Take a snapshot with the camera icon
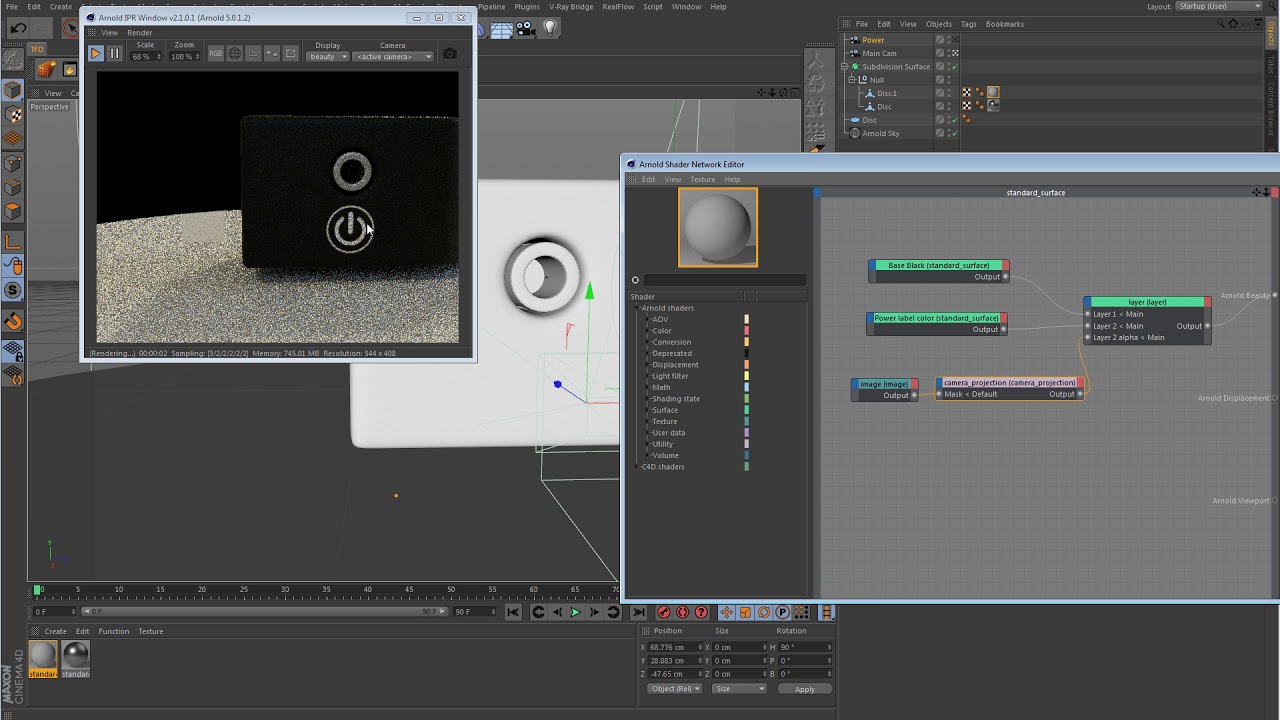The height and width of the screenshot is (720, 1280). point(450,54)
